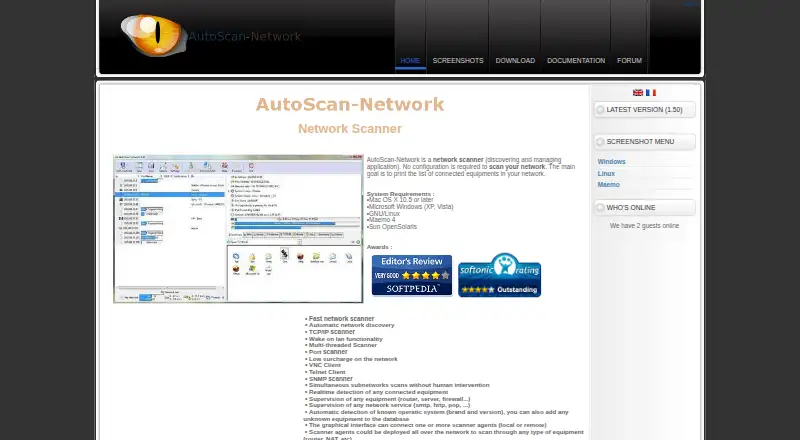Select the 'Sun OpenSolaris' requirement line
This screenshot has width=800, height=440.
[392, 227]
